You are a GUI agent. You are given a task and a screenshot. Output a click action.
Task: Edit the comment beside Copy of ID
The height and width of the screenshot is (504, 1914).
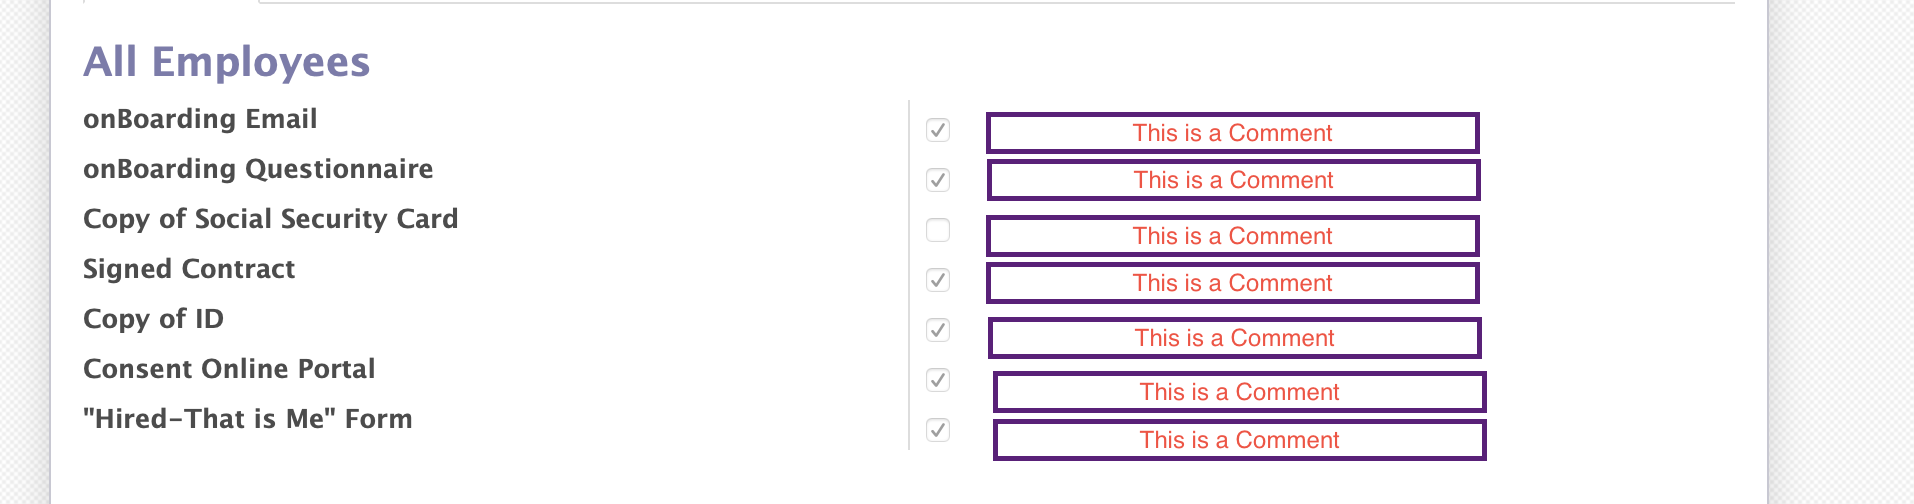pyautogui.click(x=1234, y=338)
